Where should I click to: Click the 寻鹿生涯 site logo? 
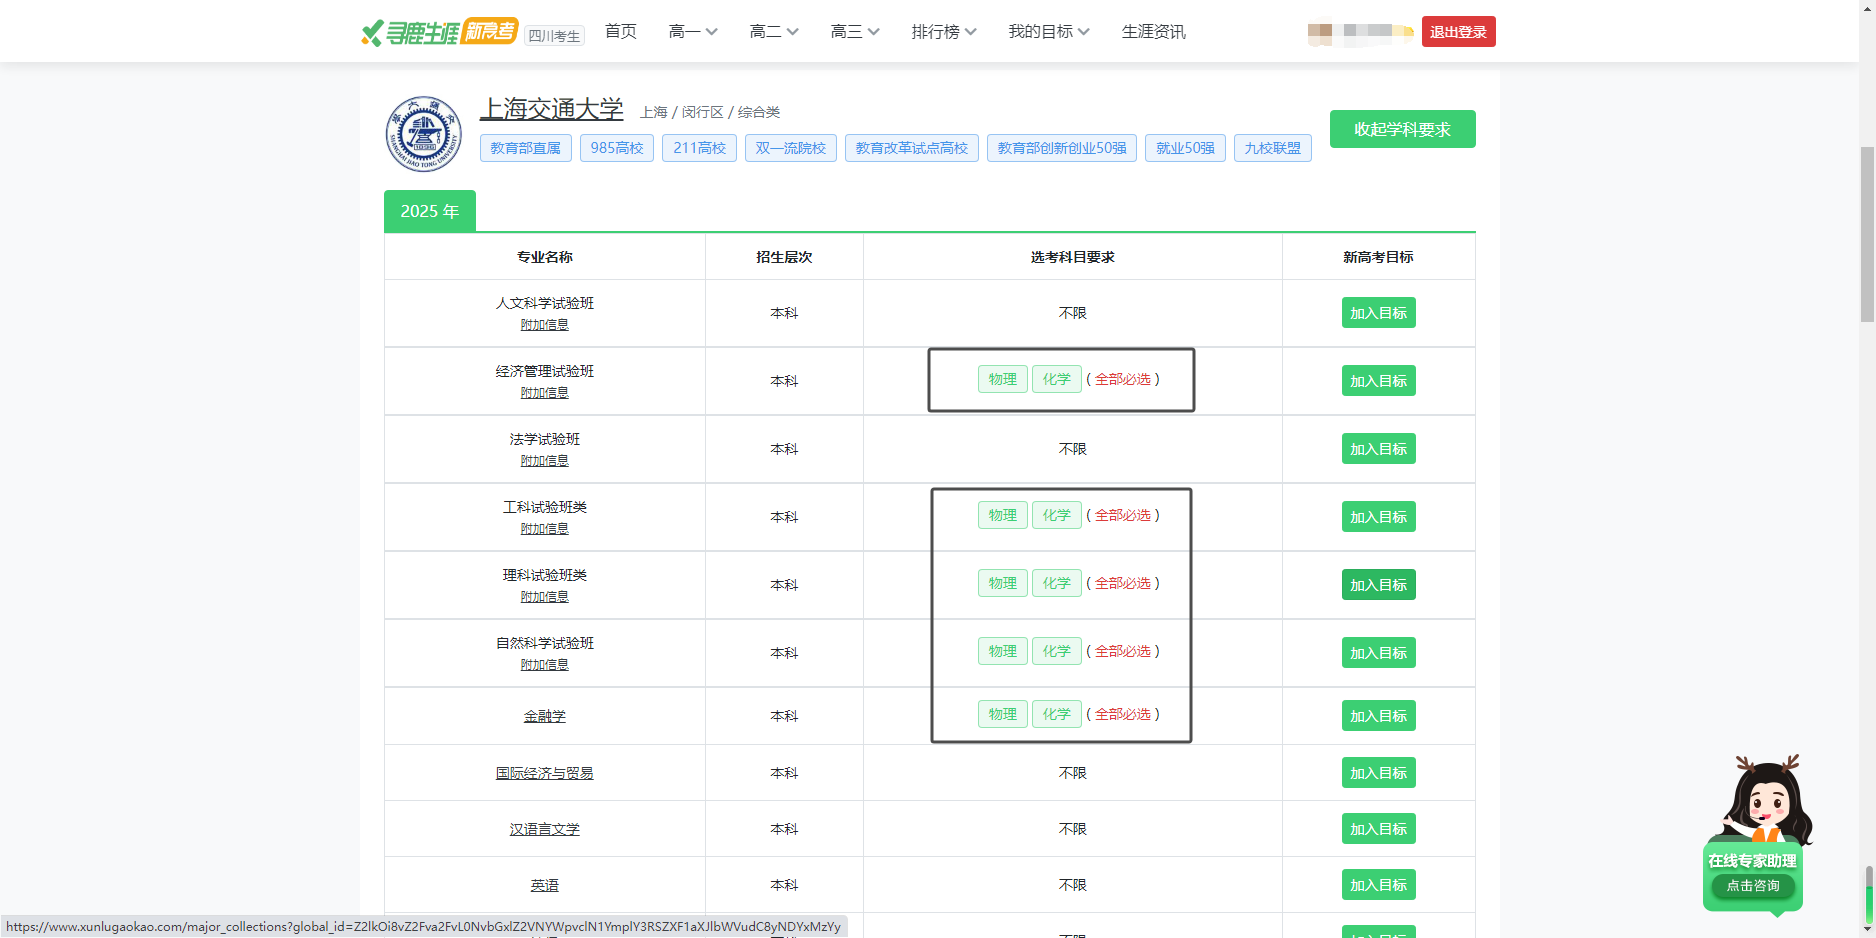pos(439,32)
